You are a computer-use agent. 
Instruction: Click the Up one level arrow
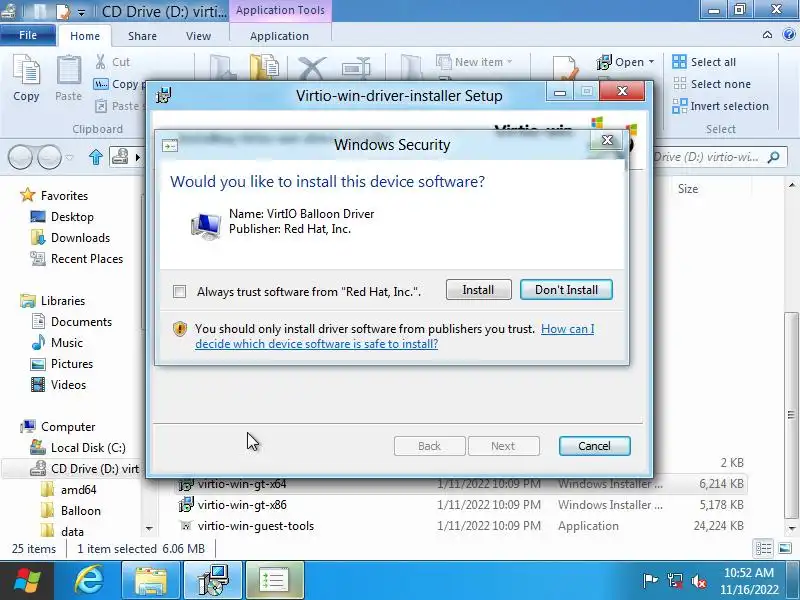96,157
